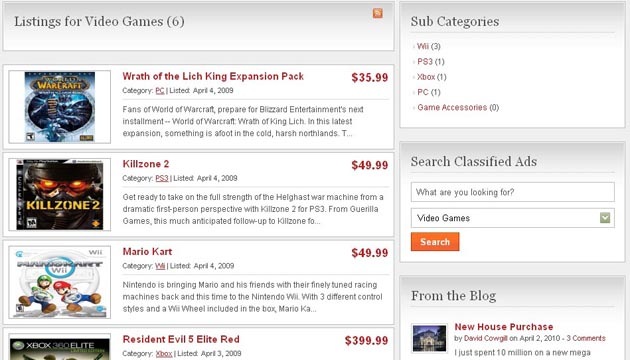Expand the Video Games category dropdown arrow
This screenshot has height=360, width=630.
pos(605,218)
